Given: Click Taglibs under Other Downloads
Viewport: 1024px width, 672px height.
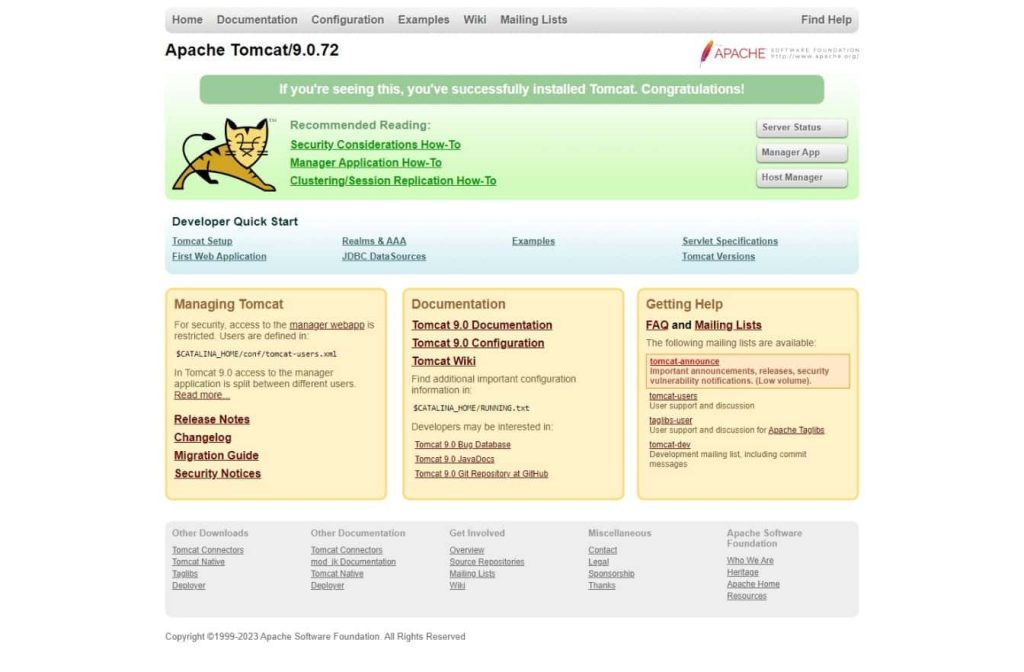Looking at the screenshot, I should (185, 574).
